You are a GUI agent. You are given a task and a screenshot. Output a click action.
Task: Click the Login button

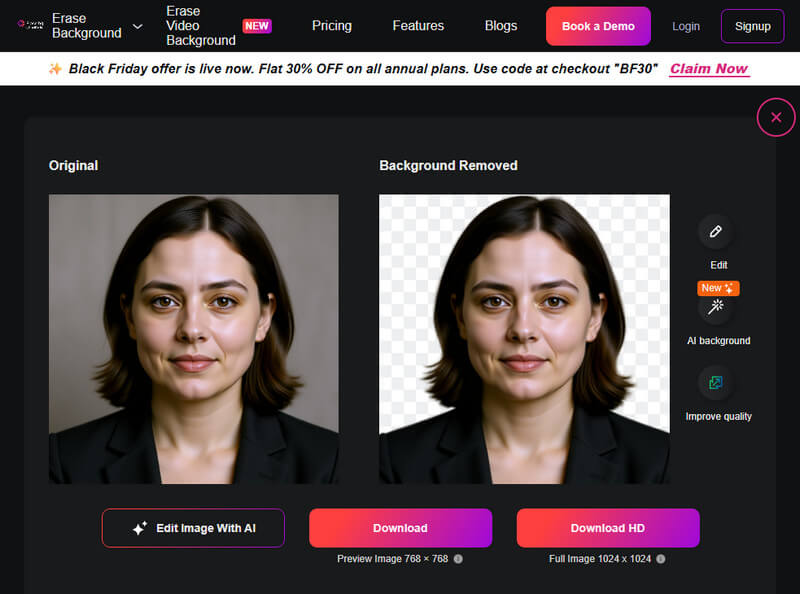pyautogui.click(x=686, y=26)
